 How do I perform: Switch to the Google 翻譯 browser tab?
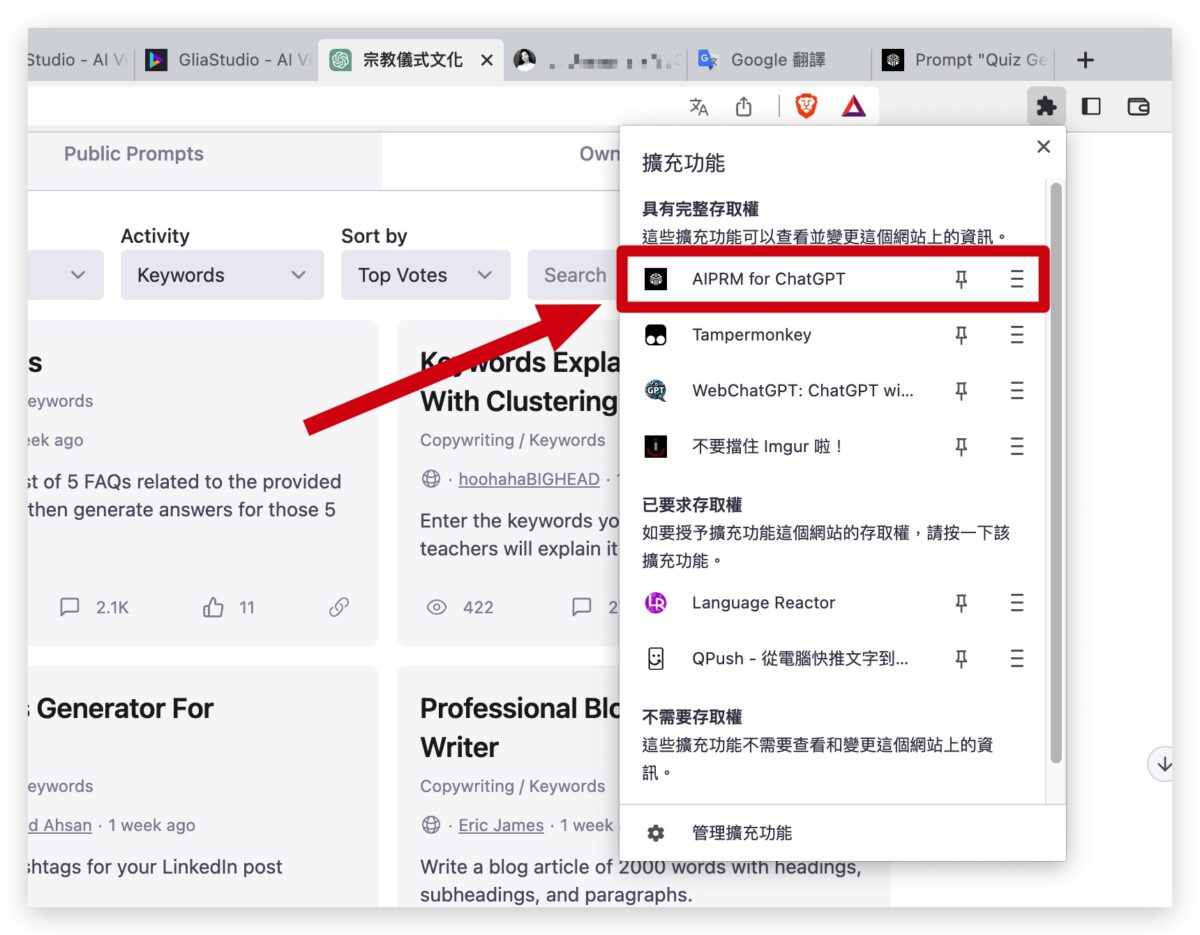pyautogui.click(x=778, y=60)
